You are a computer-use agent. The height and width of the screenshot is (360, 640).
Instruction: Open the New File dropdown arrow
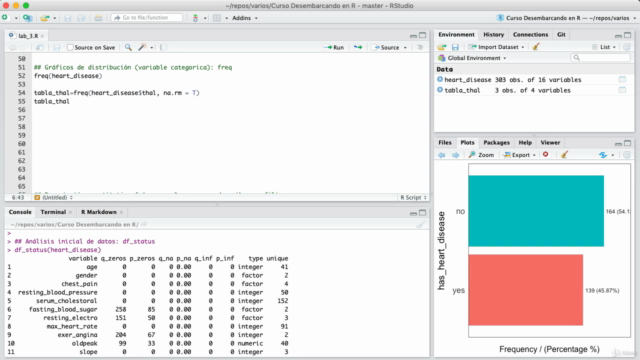16,18
